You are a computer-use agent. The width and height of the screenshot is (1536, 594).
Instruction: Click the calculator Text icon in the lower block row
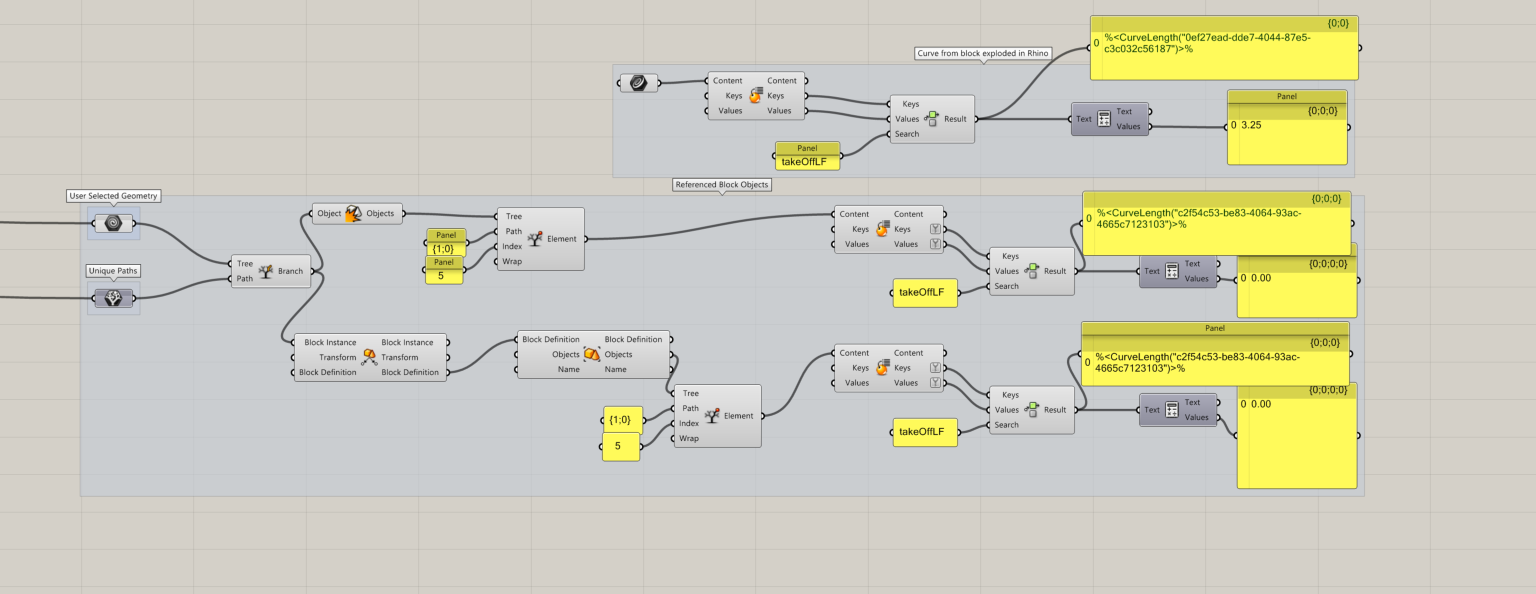point(1172,410)
